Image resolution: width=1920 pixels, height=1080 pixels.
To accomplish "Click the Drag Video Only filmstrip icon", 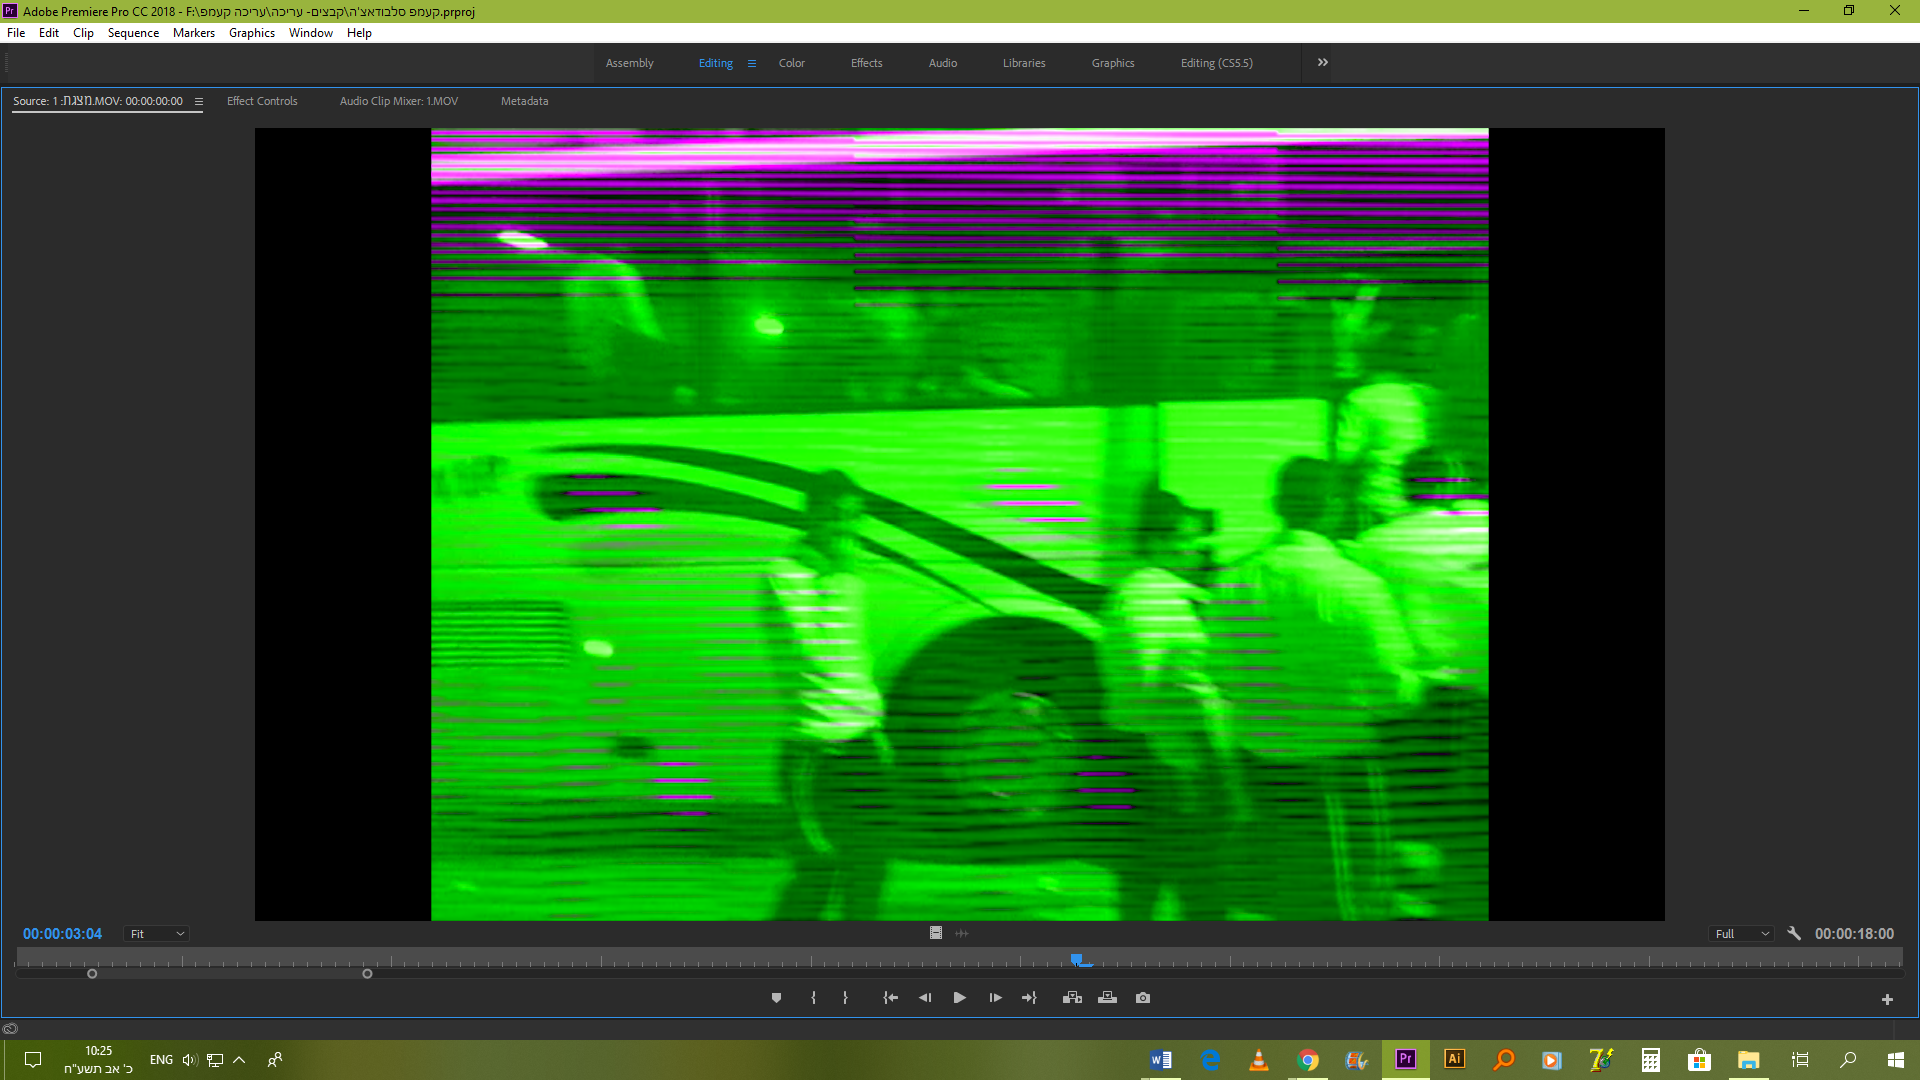I will click(x=936, y=933).
